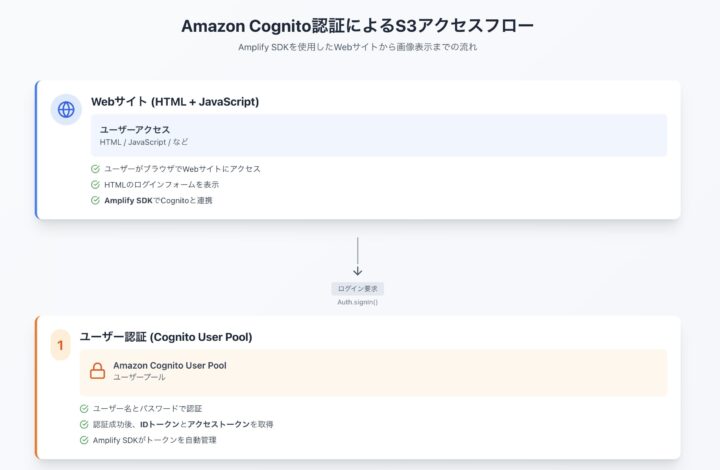
Task: Click the Auth.signIn() text under the arrow
Action: pos(357,301)
